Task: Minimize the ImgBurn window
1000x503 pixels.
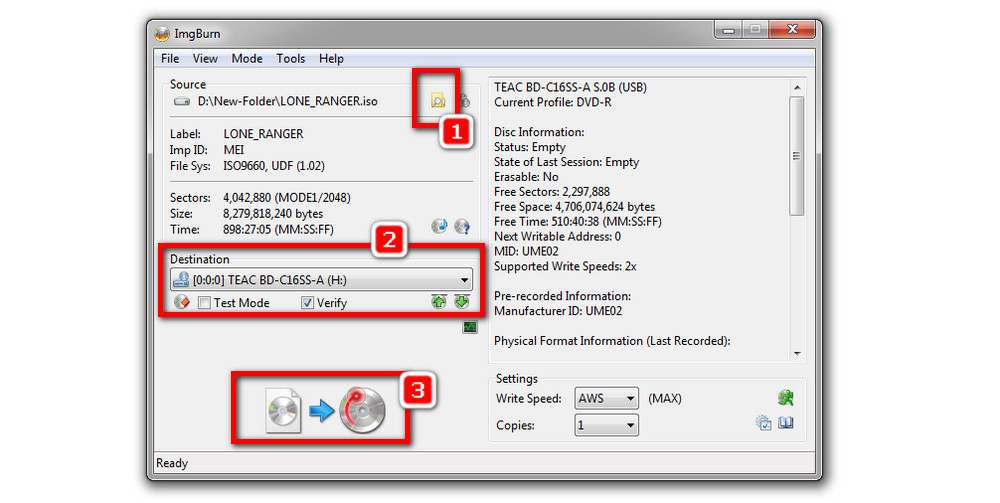Action: pyautogui.click(x=729, y=30)
